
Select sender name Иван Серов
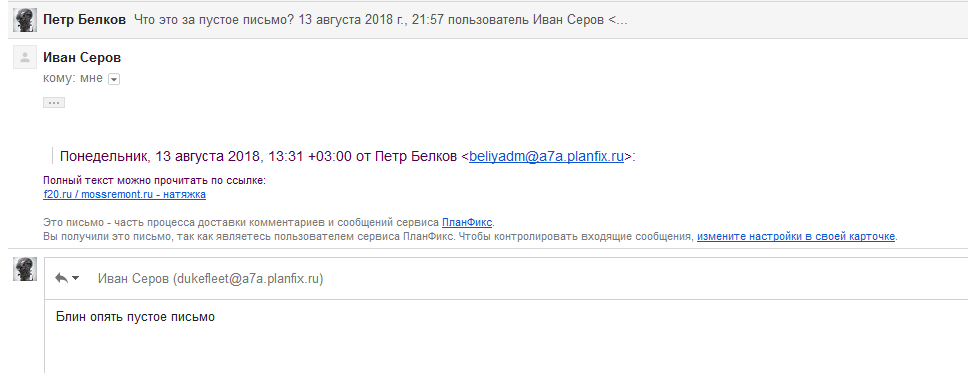tap(82, 58)
